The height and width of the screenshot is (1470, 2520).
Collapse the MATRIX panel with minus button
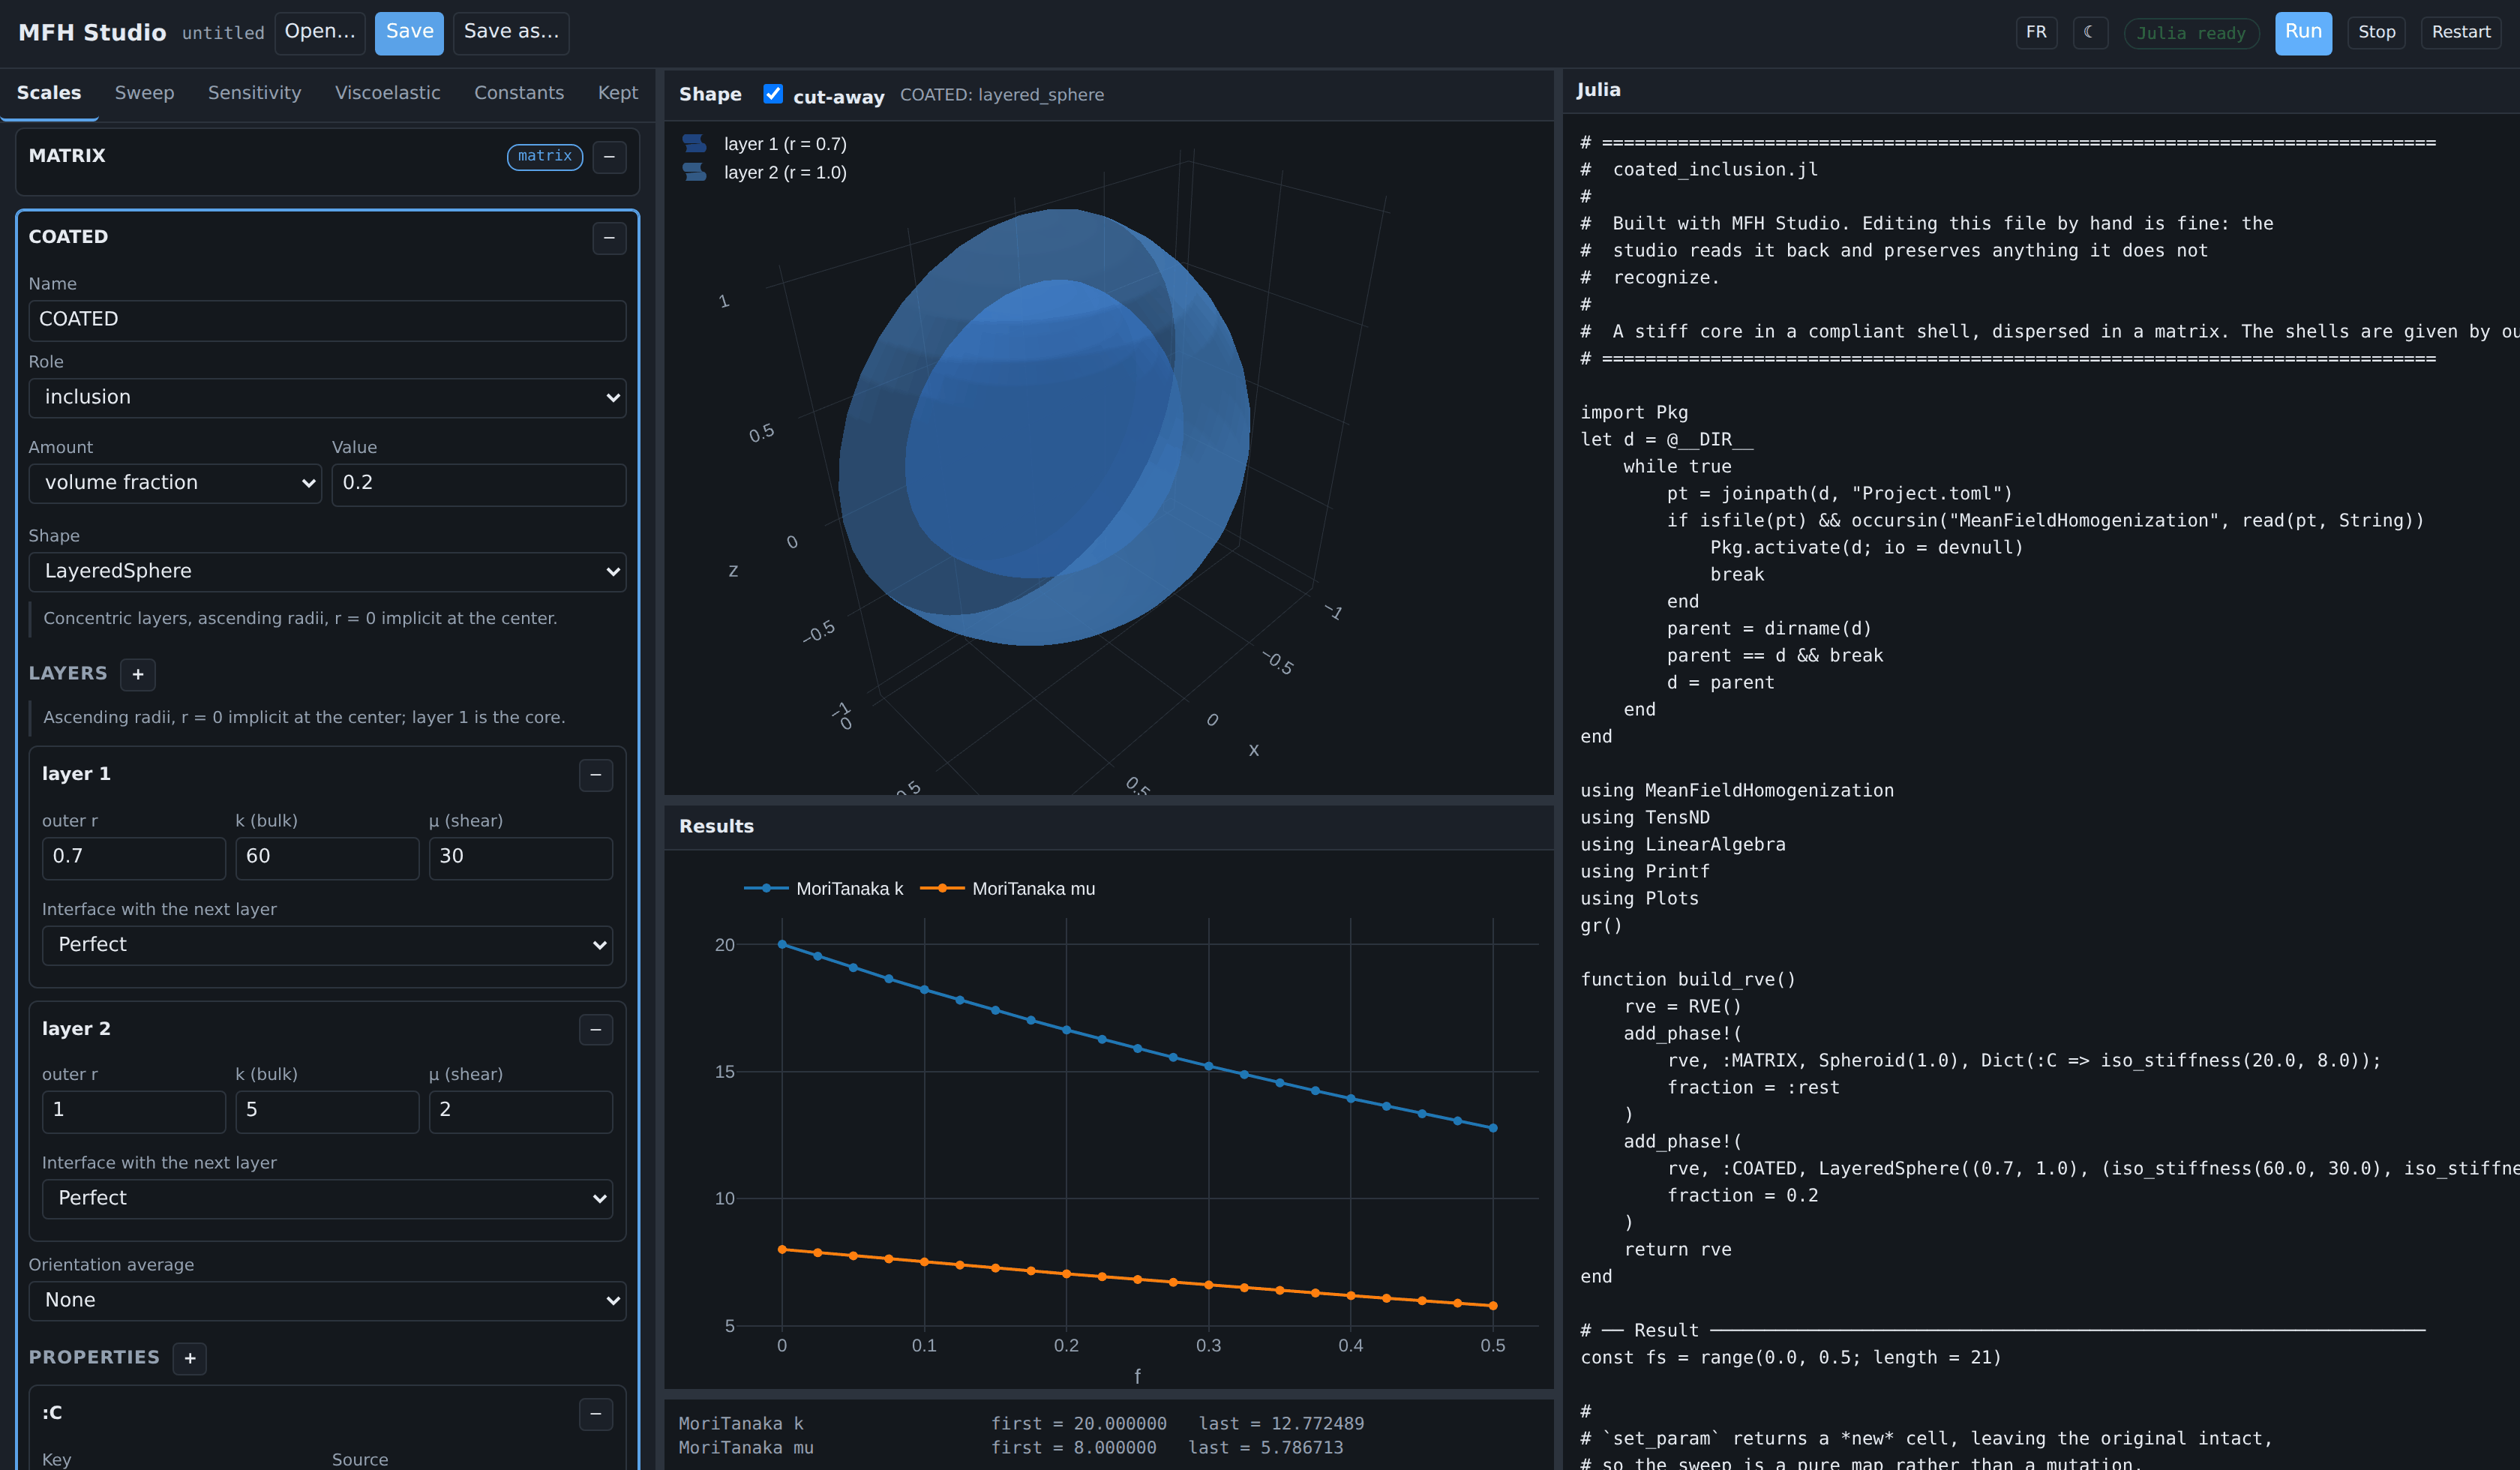click(x=609, y=156)
